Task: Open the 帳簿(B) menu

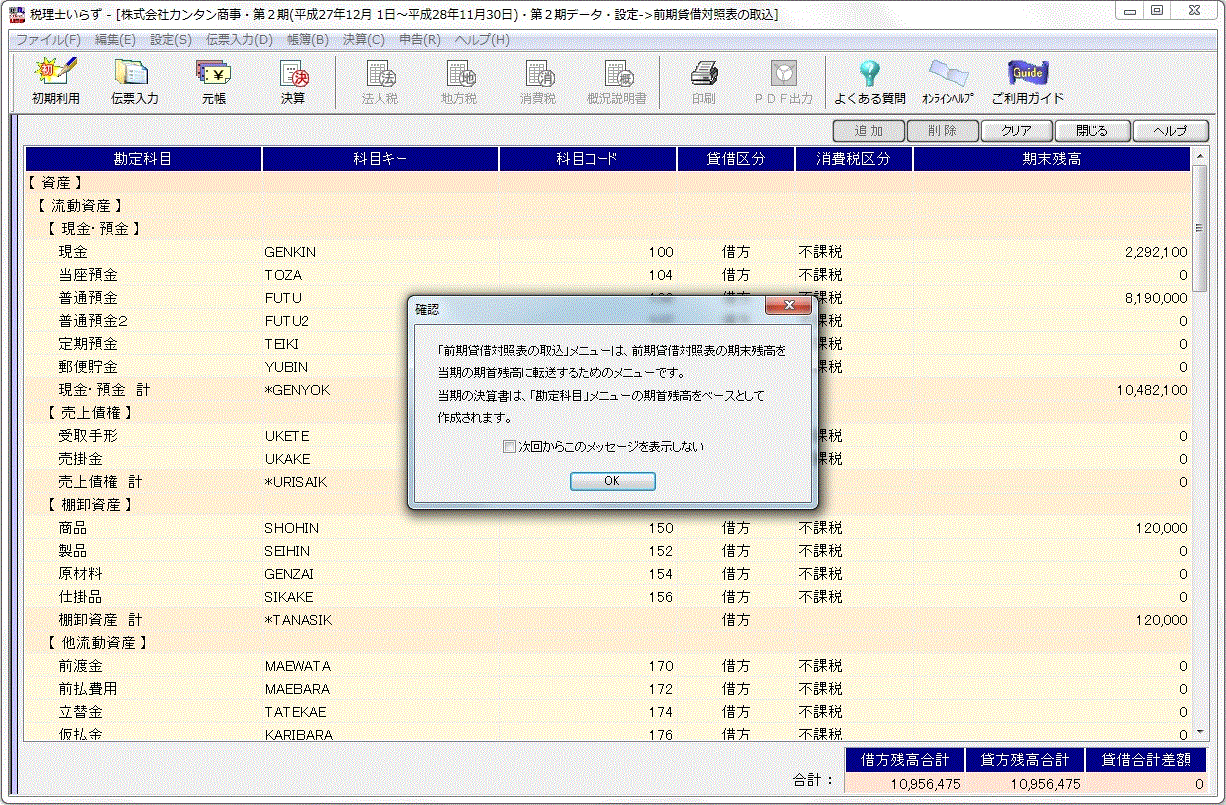Action: [307, 40]
